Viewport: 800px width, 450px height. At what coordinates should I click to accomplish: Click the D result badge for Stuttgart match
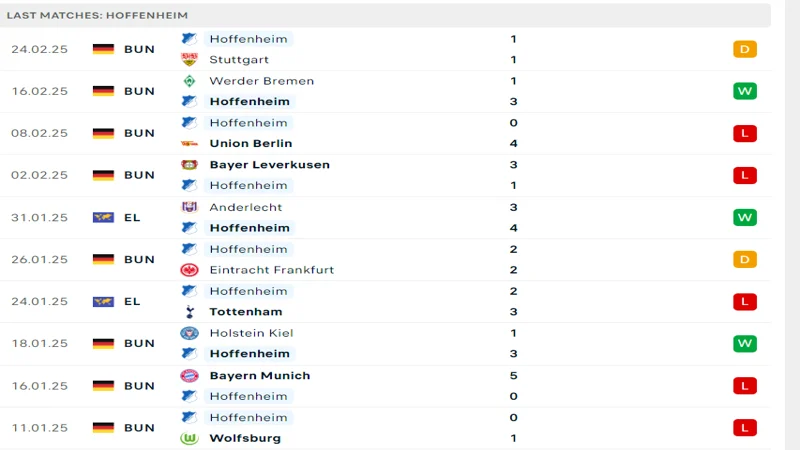(x=745, y=49)
